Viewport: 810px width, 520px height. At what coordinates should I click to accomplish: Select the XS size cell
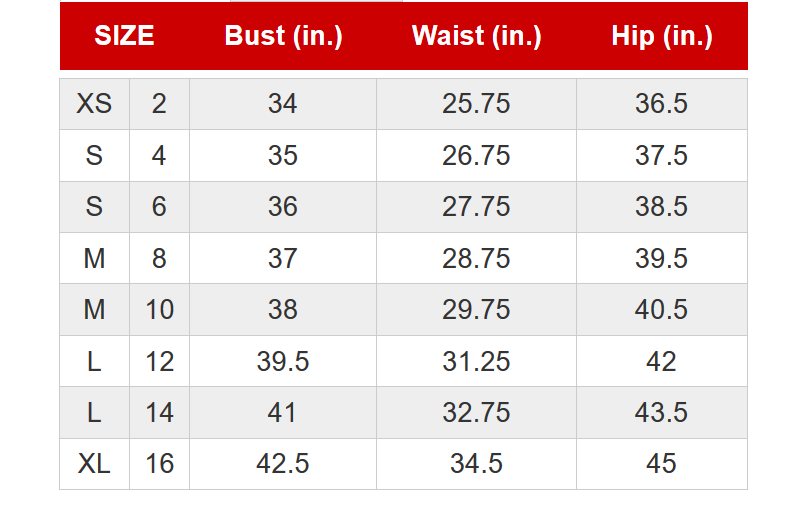pos(94,104)
